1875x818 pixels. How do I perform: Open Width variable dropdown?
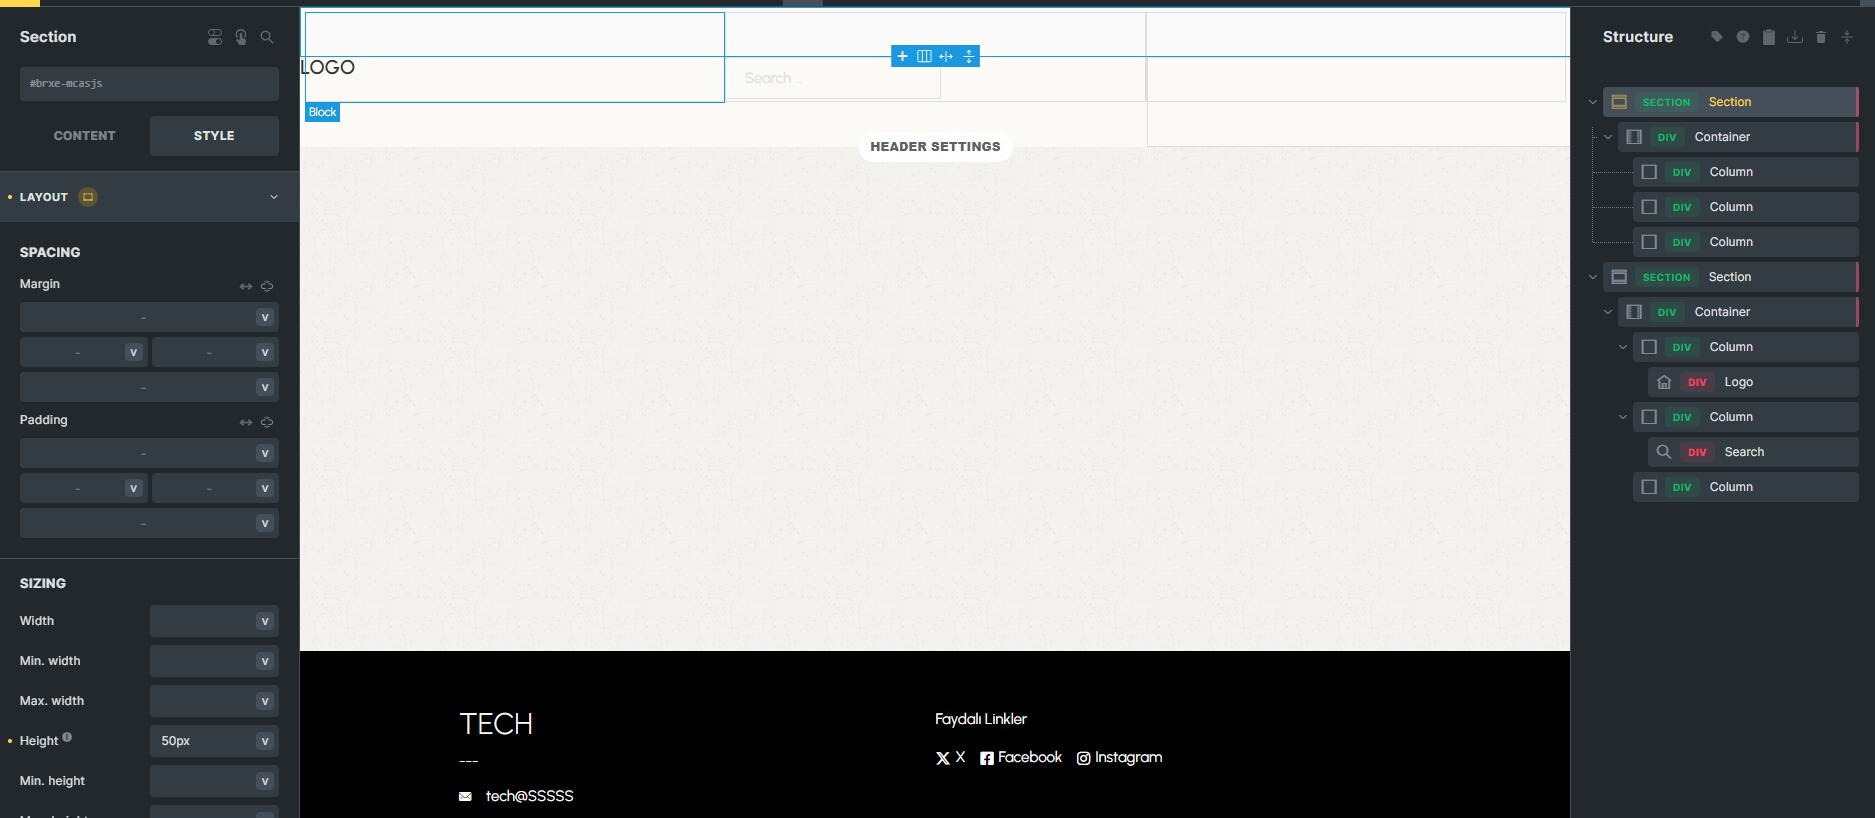(x=265, y=621)
